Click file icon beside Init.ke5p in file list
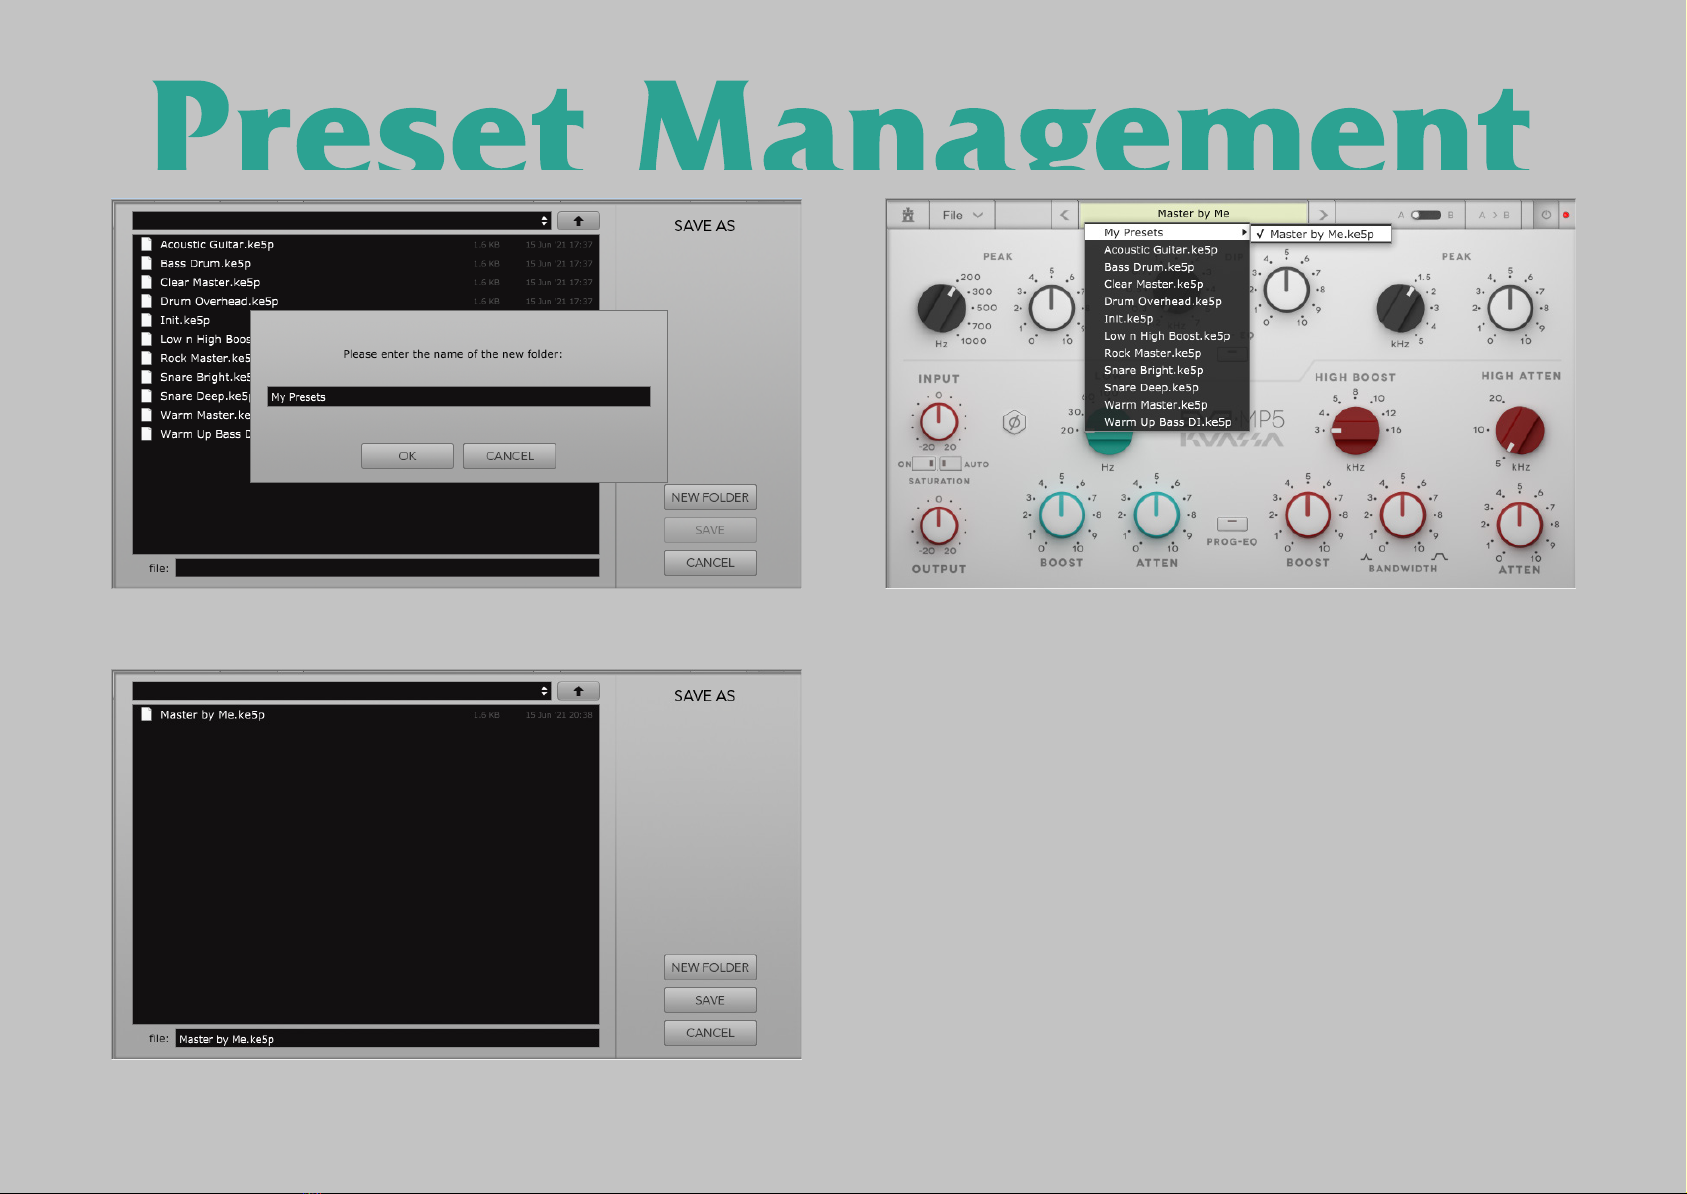 pyautogui.click(x=146, y=320)
